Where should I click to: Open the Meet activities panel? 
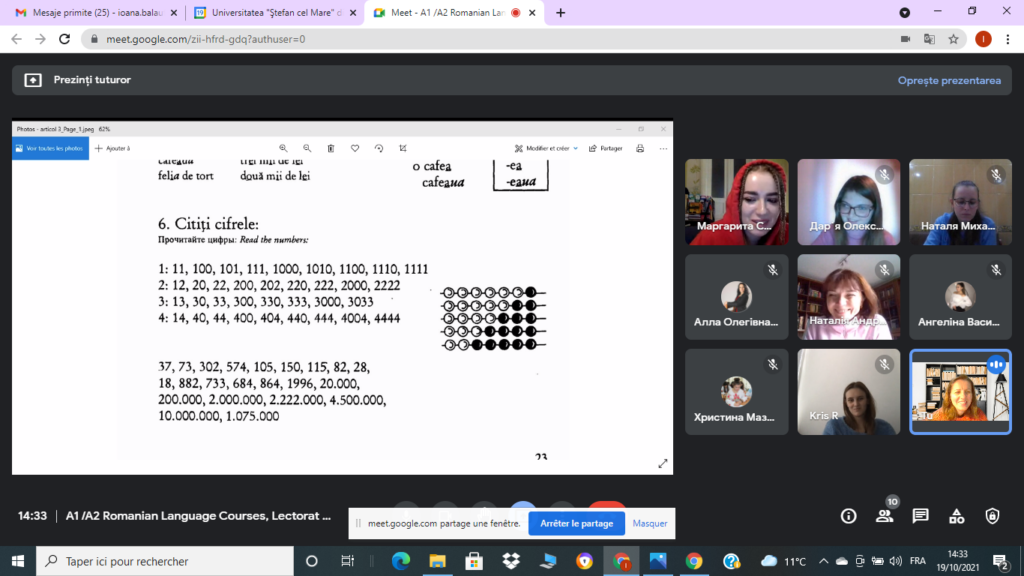pos(956,516)
